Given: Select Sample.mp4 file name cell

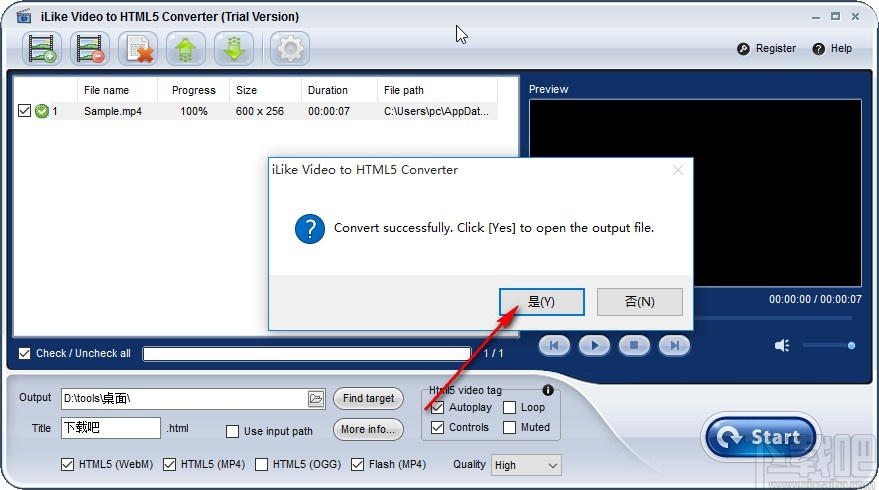Looking at the screenshot, I should click(113, 111).
